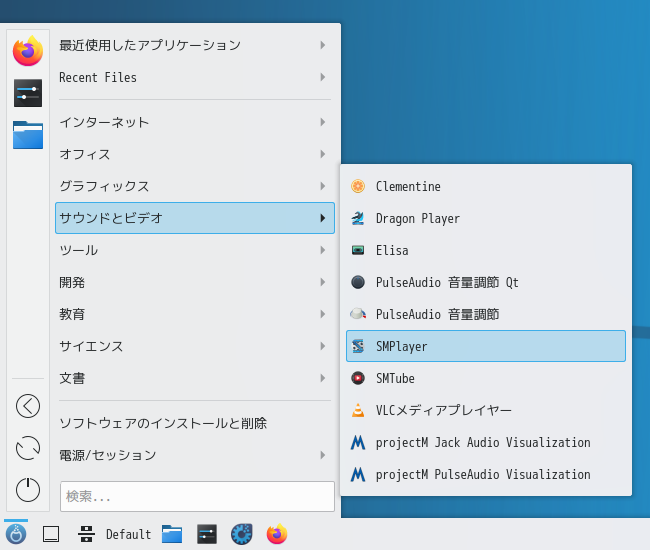Screen dimensions: 650x550
Task: Launch VLCメディアプレイヤー from the submenu
Action: (486, 410)
